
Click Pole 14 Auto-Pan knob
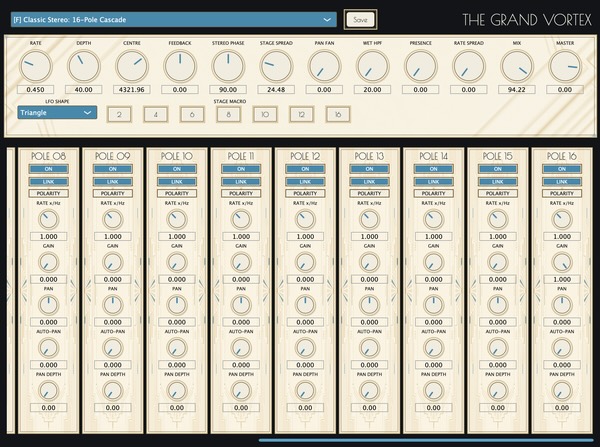click(434, 348)
